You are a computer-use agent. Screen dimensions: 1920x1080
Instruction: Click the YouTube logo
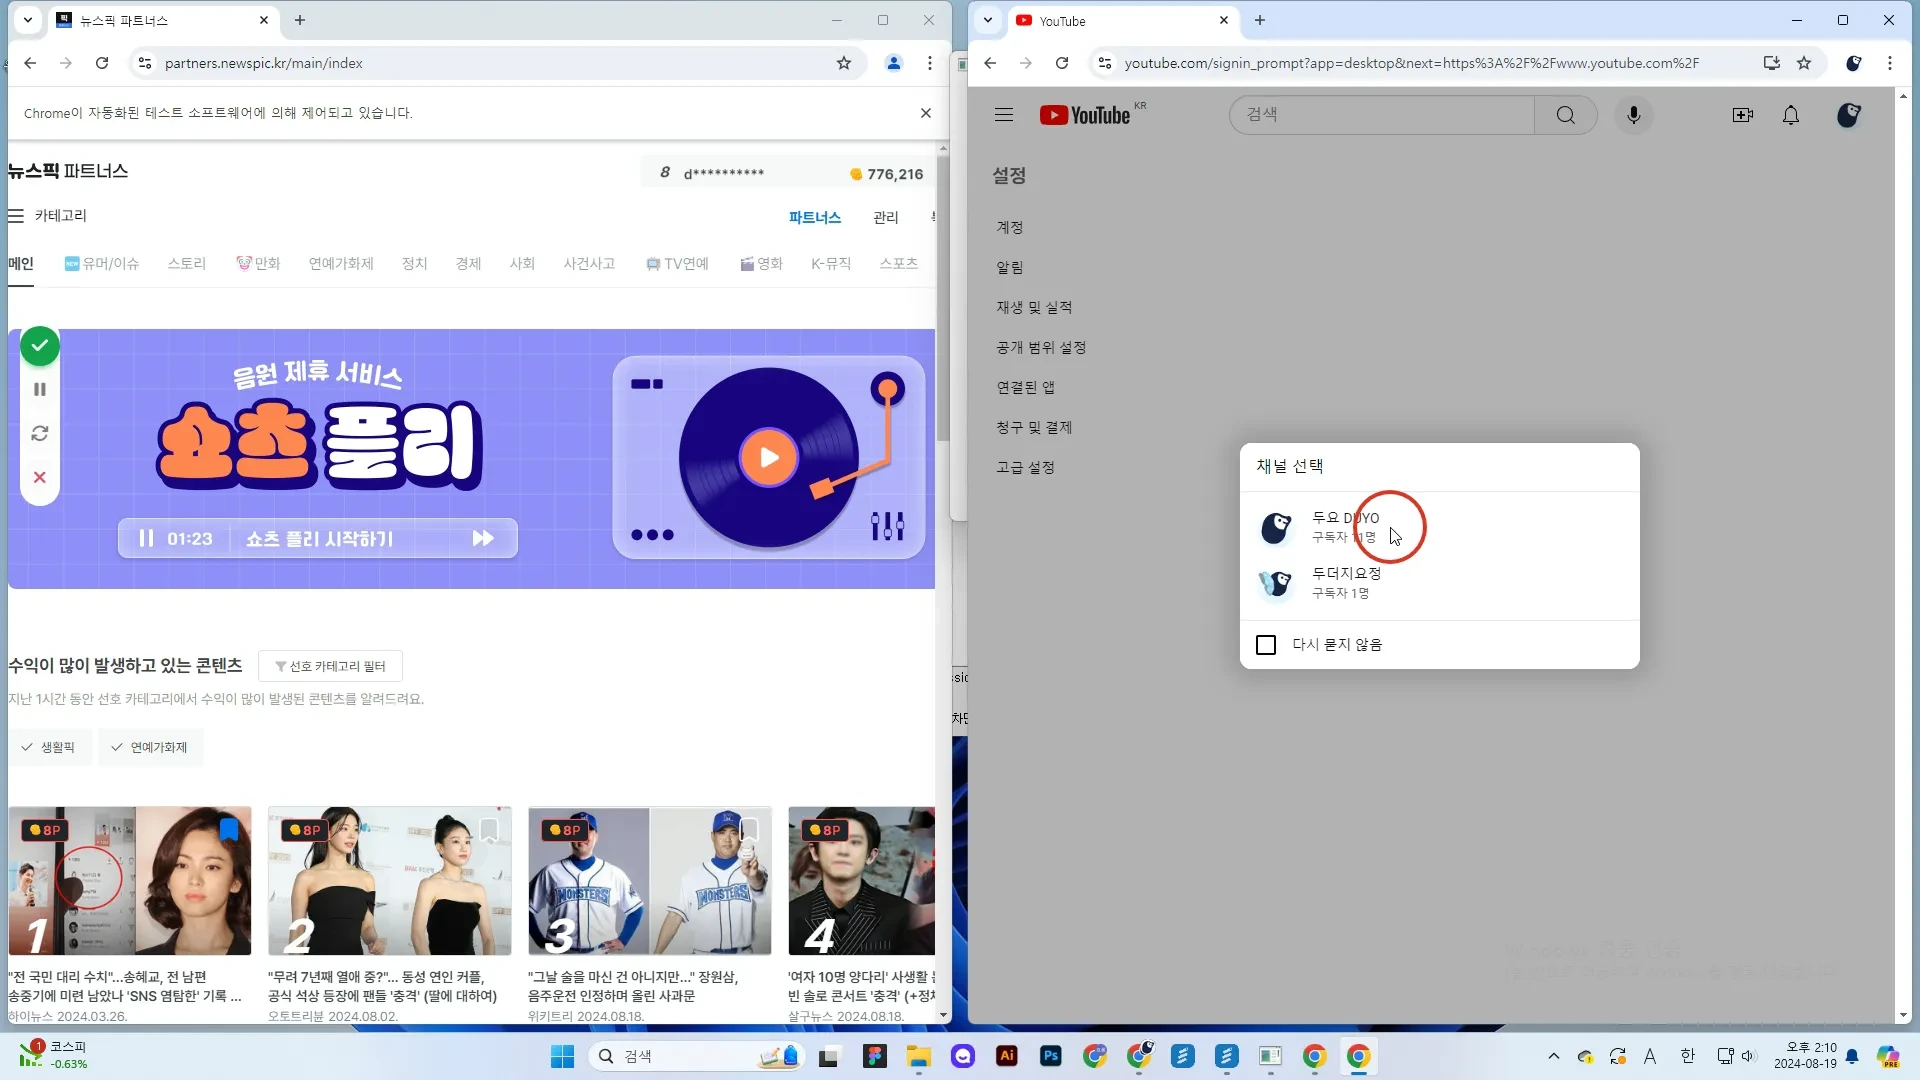pos(1085,115)
